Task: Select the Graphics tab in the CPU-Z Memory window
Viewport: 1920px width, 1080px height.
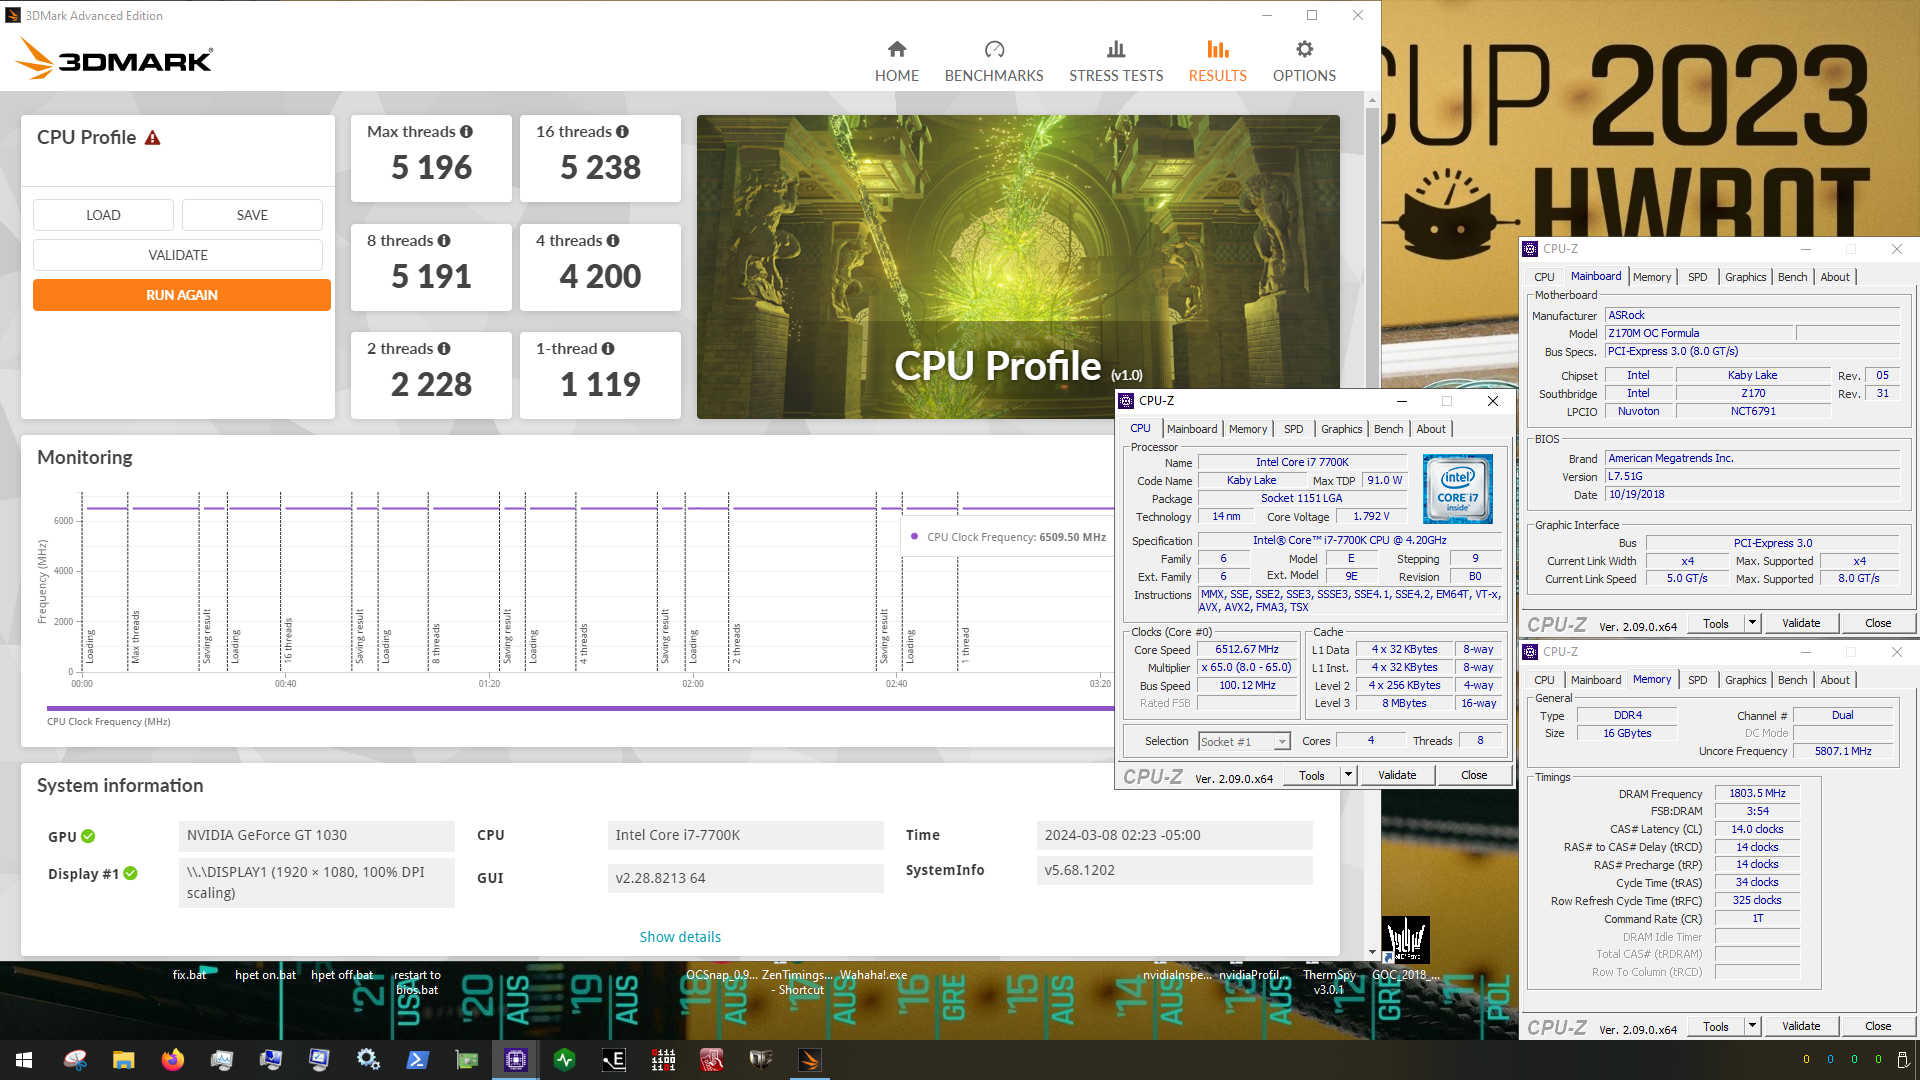Action: 1745,680
